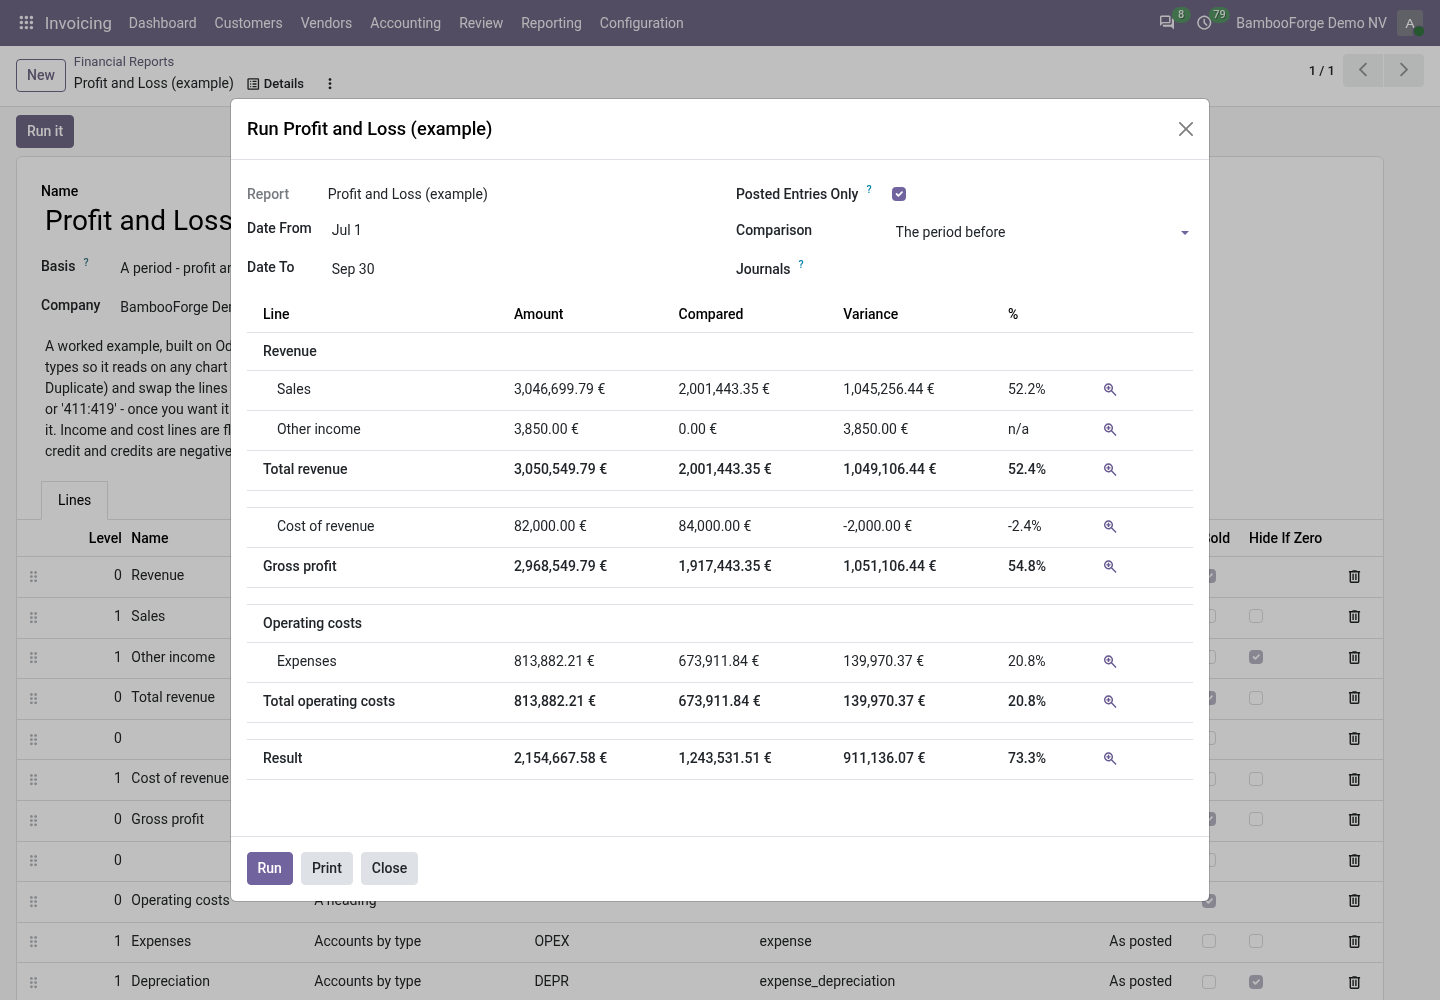This screenshot has width=1440, height=1000.
Task: Select the Lines tab
Action: (x=74, y=500)
